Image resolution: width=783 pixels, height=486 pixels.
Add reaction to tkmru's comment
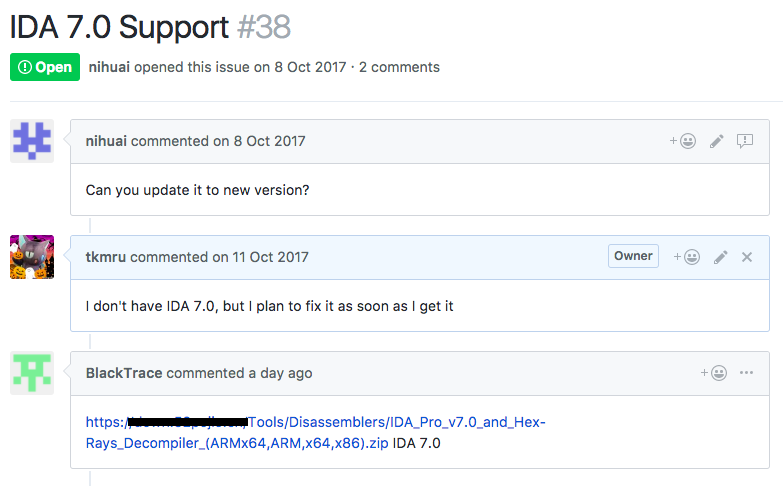pyautogui.click(x=687, y=257)
